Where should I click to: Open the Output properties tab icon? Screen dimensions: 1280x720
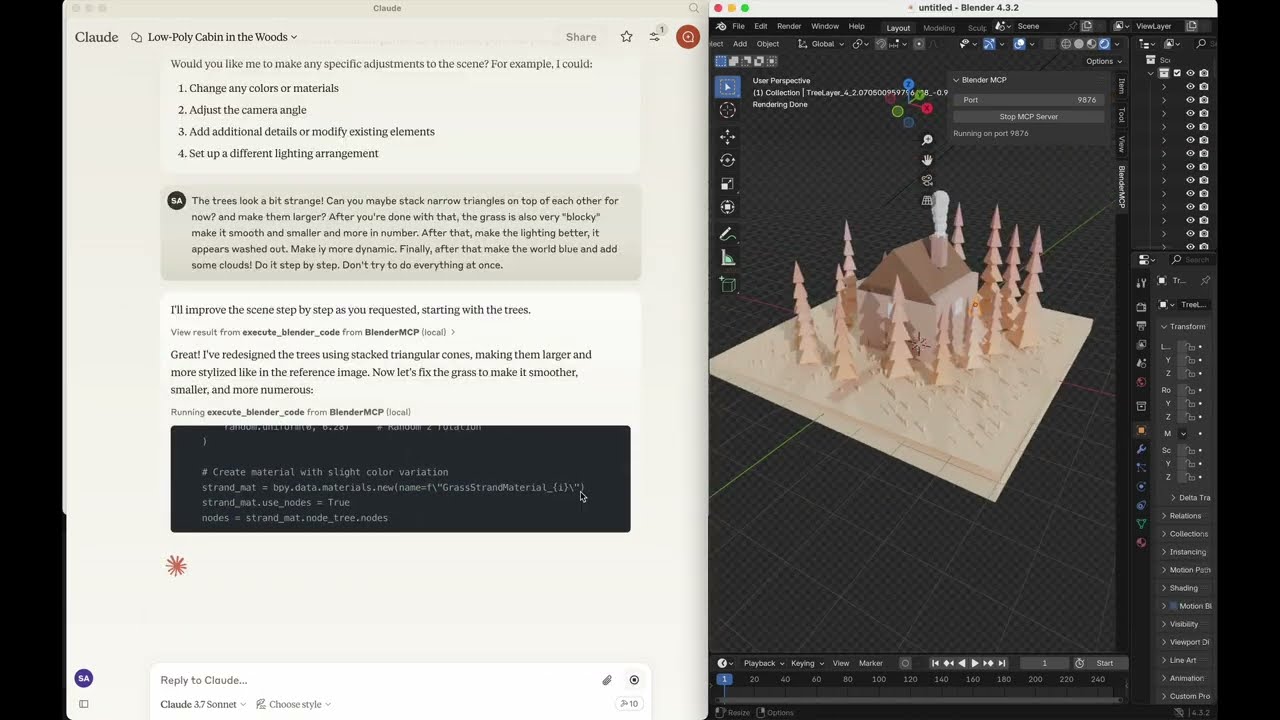tap(1141, 326)
